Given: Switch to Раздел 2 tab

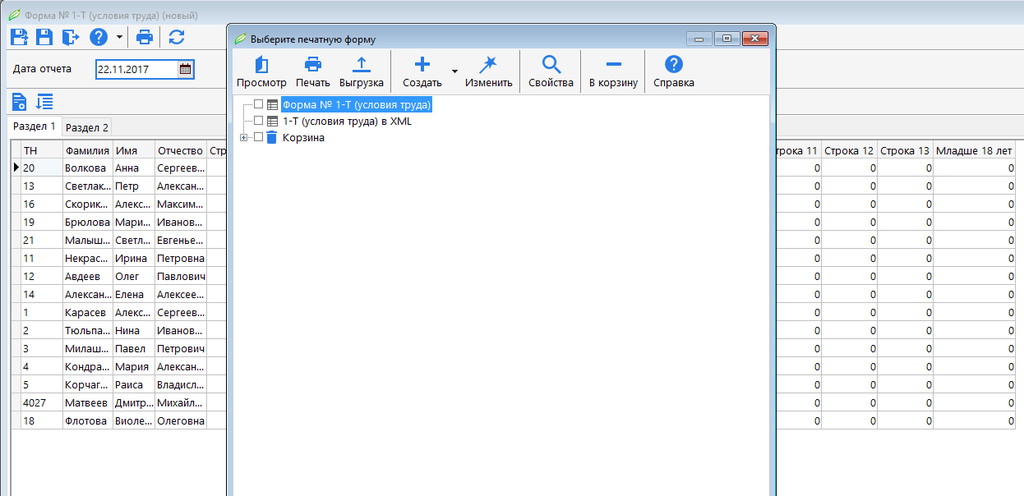Looking at the screenshot, I should click(88, 127).
